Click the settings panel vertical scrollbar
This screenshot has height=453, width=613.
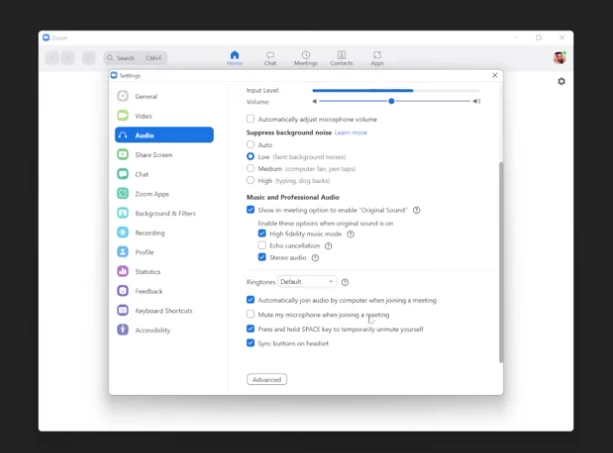(x=501, y=262)
